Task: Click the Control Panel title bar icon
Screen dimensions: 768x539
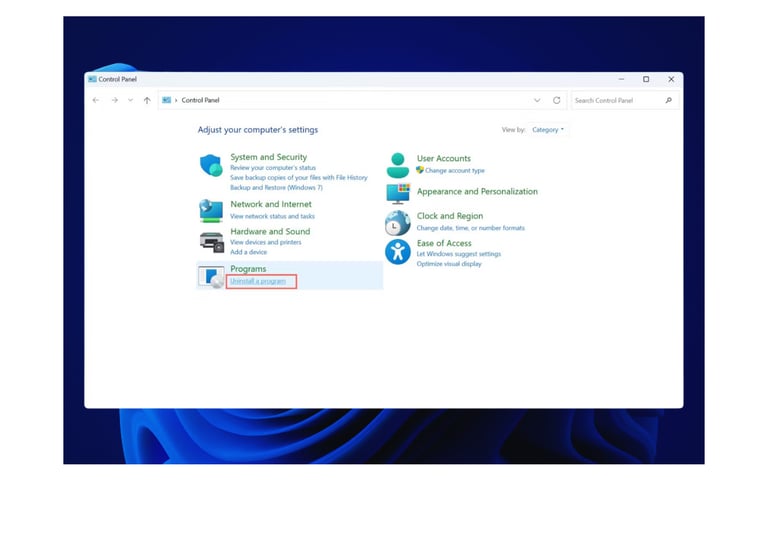Action: [92, 79]
